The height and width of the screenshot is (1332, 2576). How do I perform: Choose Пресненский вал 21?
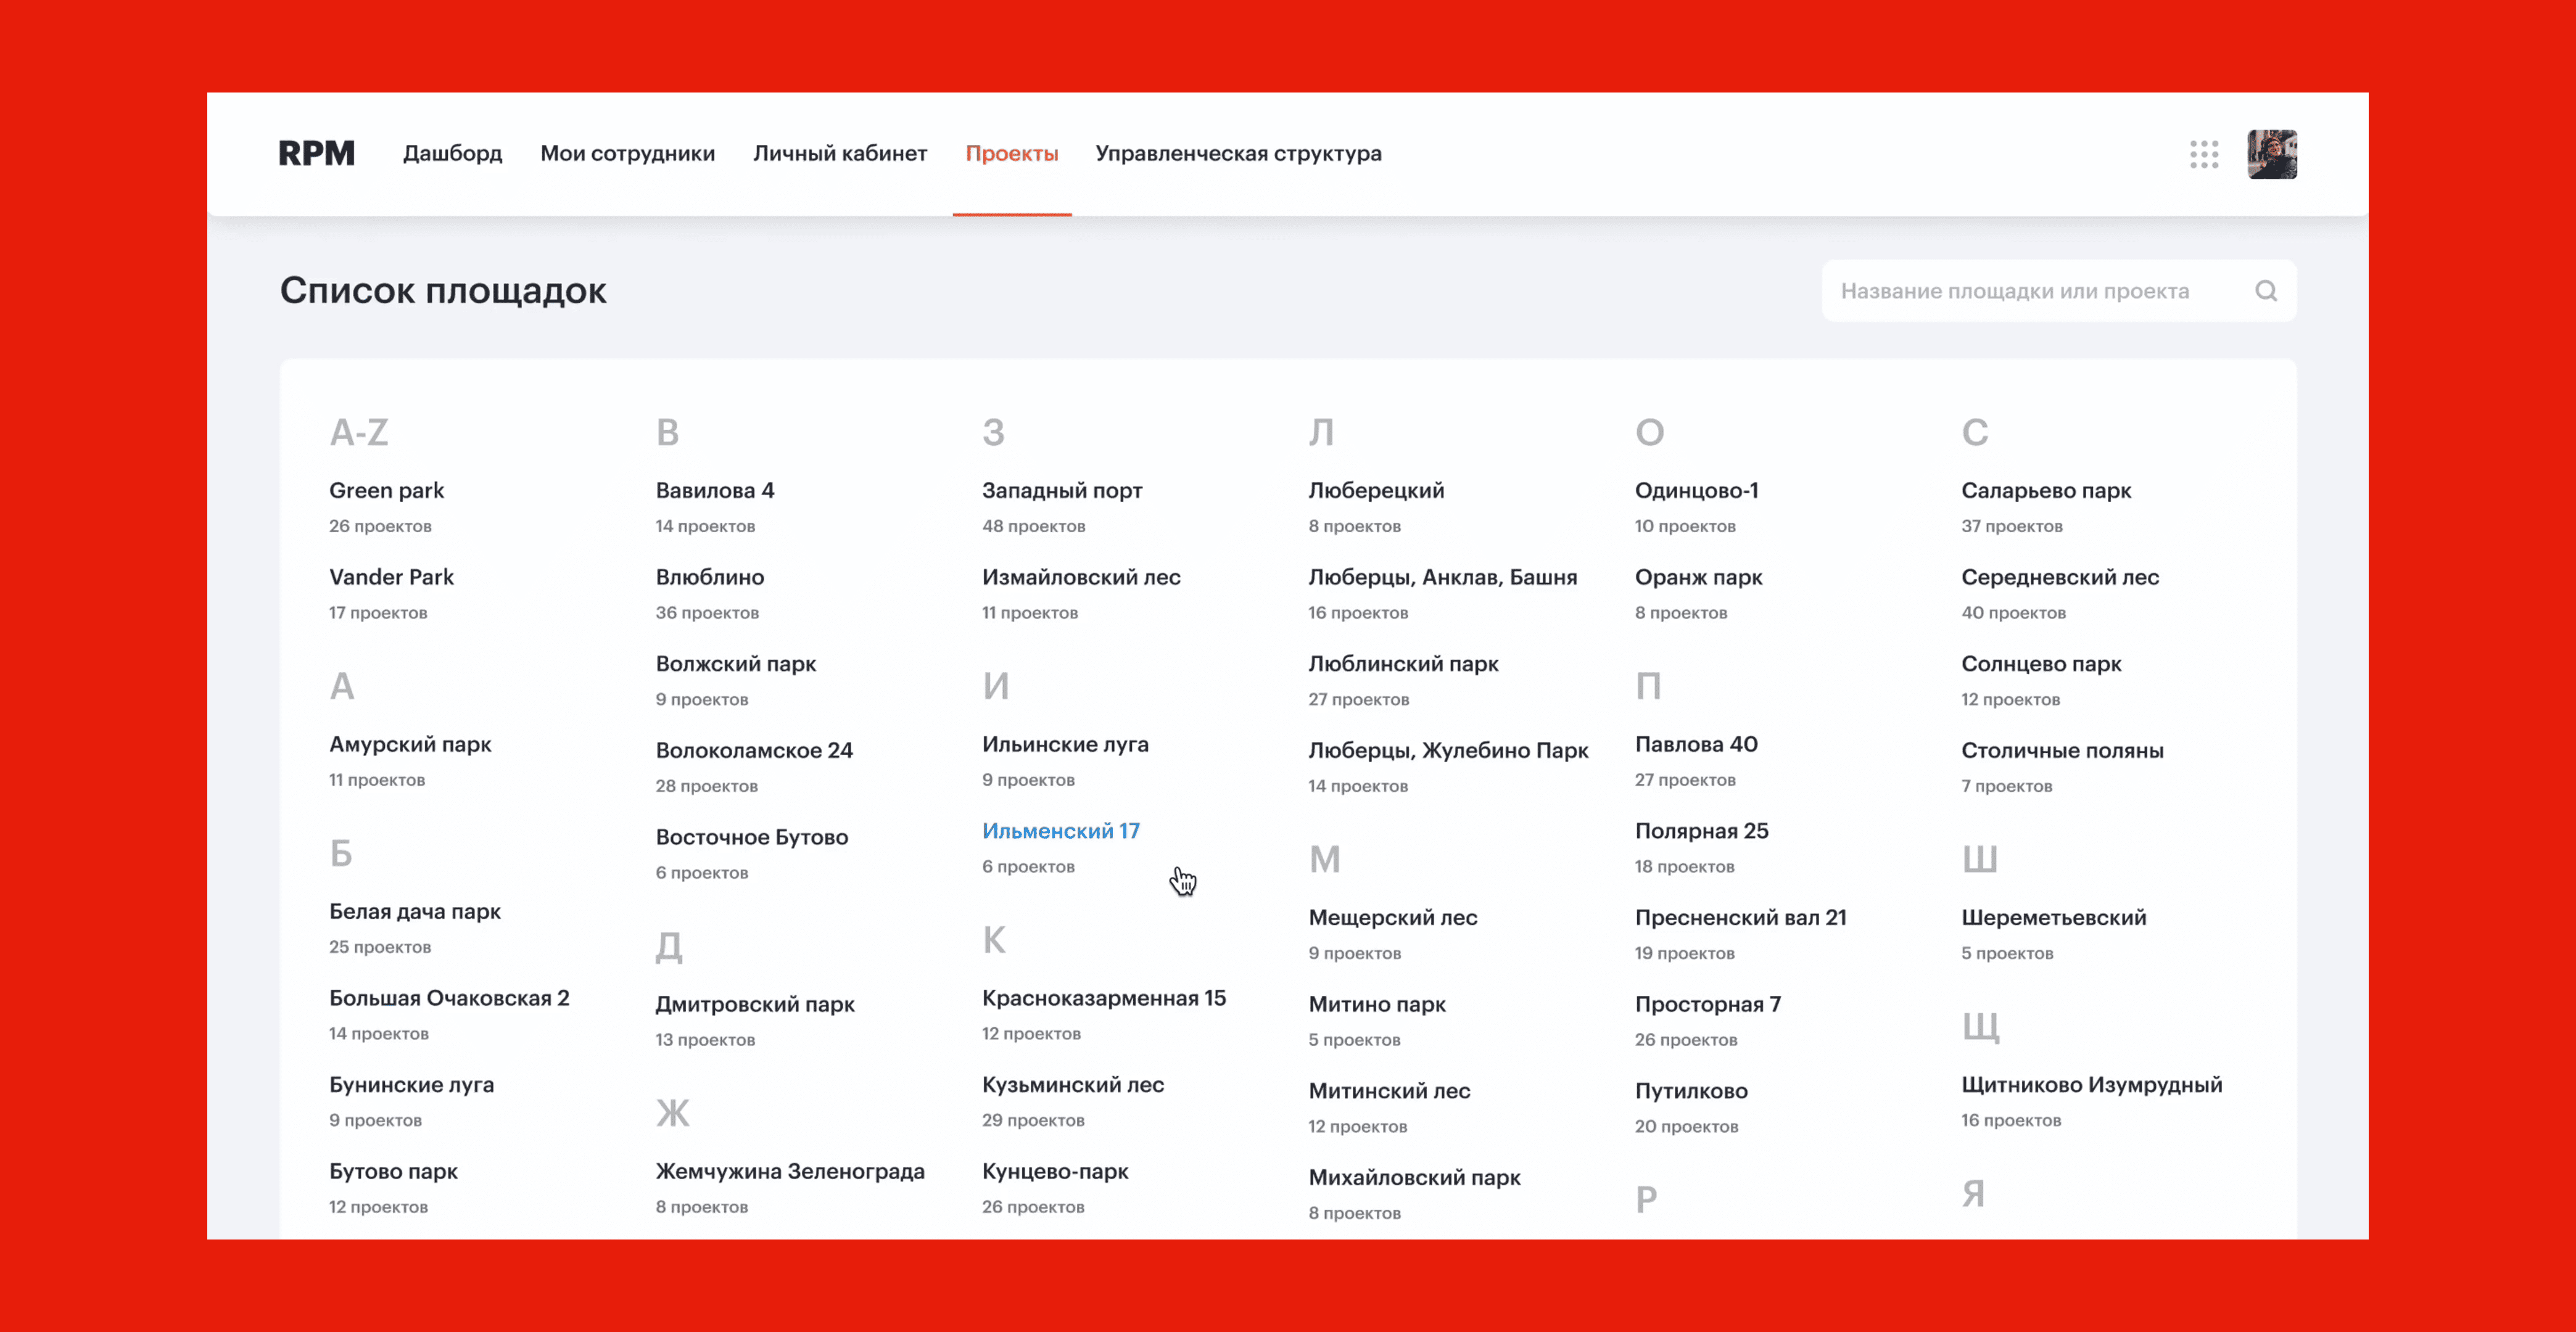[x=1740, y=917]
